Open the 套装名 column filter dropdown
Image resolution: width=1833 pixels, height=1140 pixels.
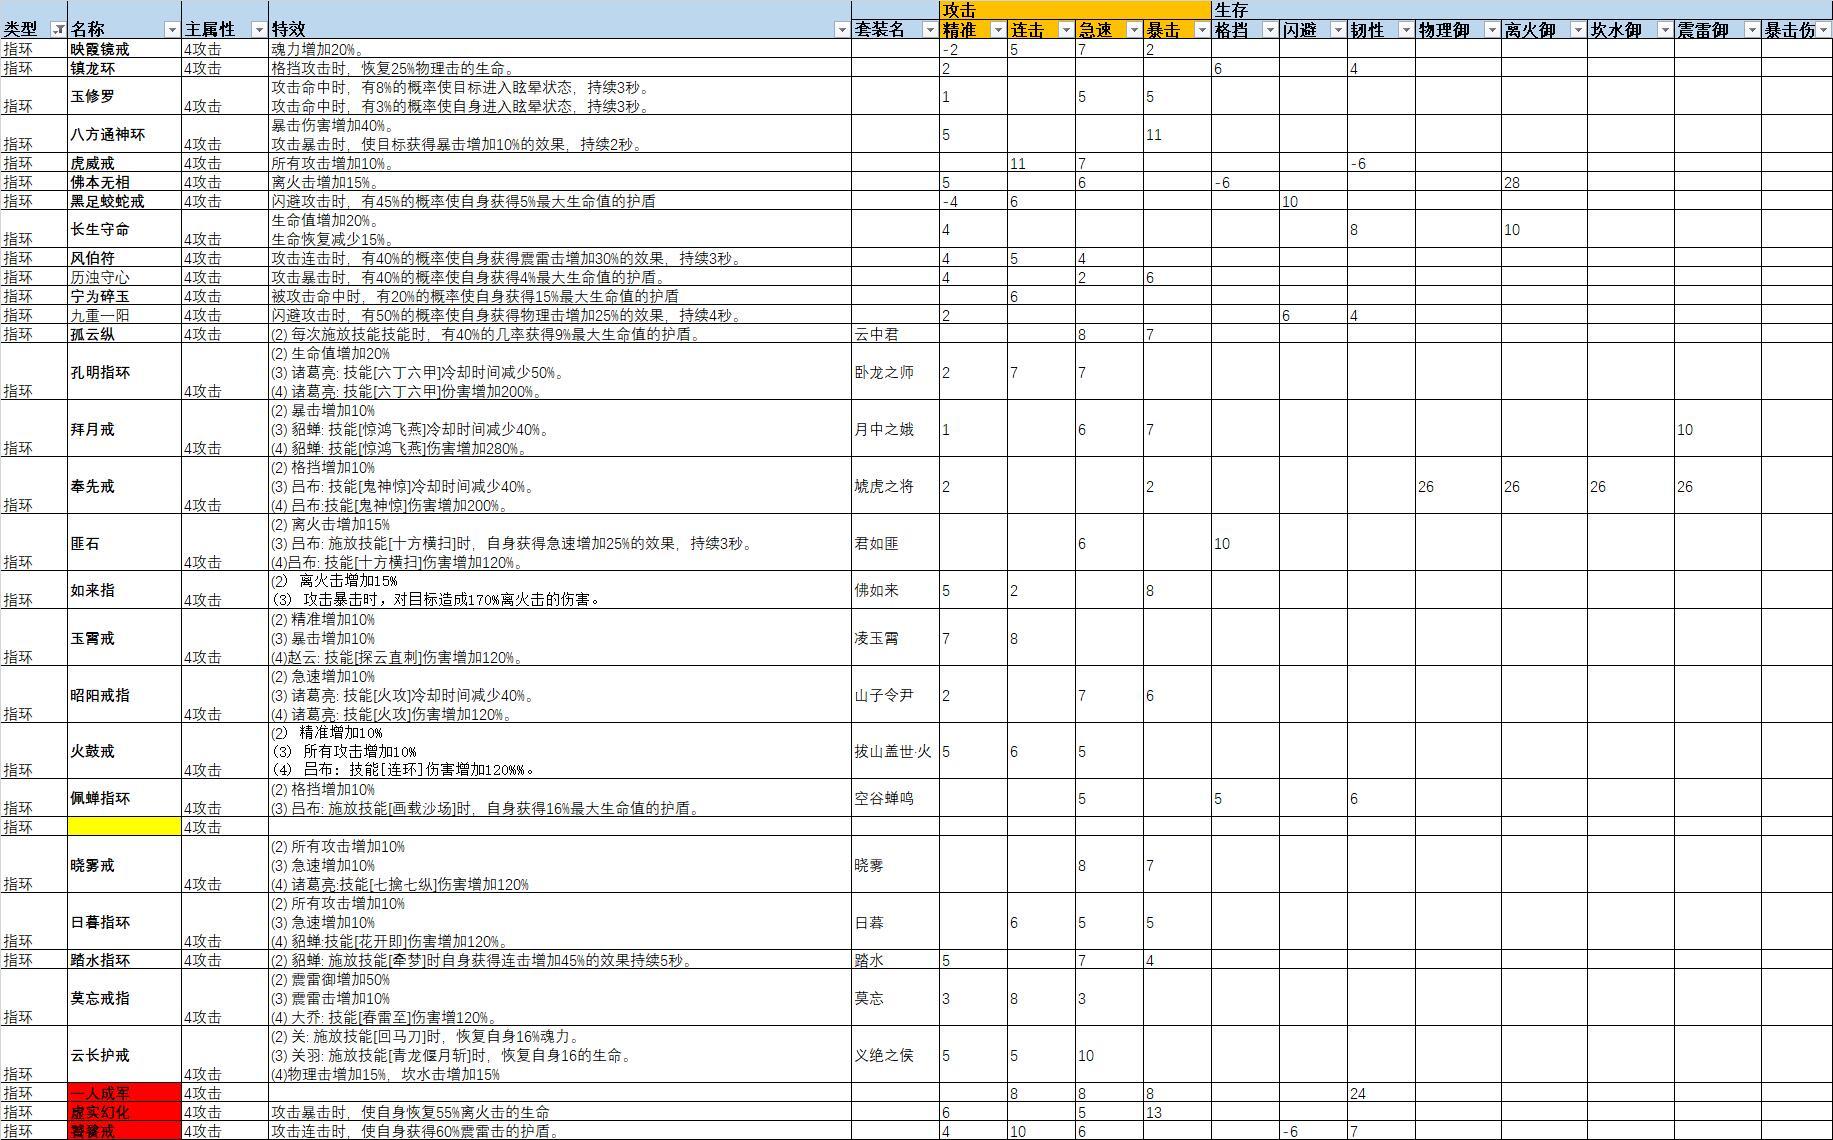[x=929, y=30]
